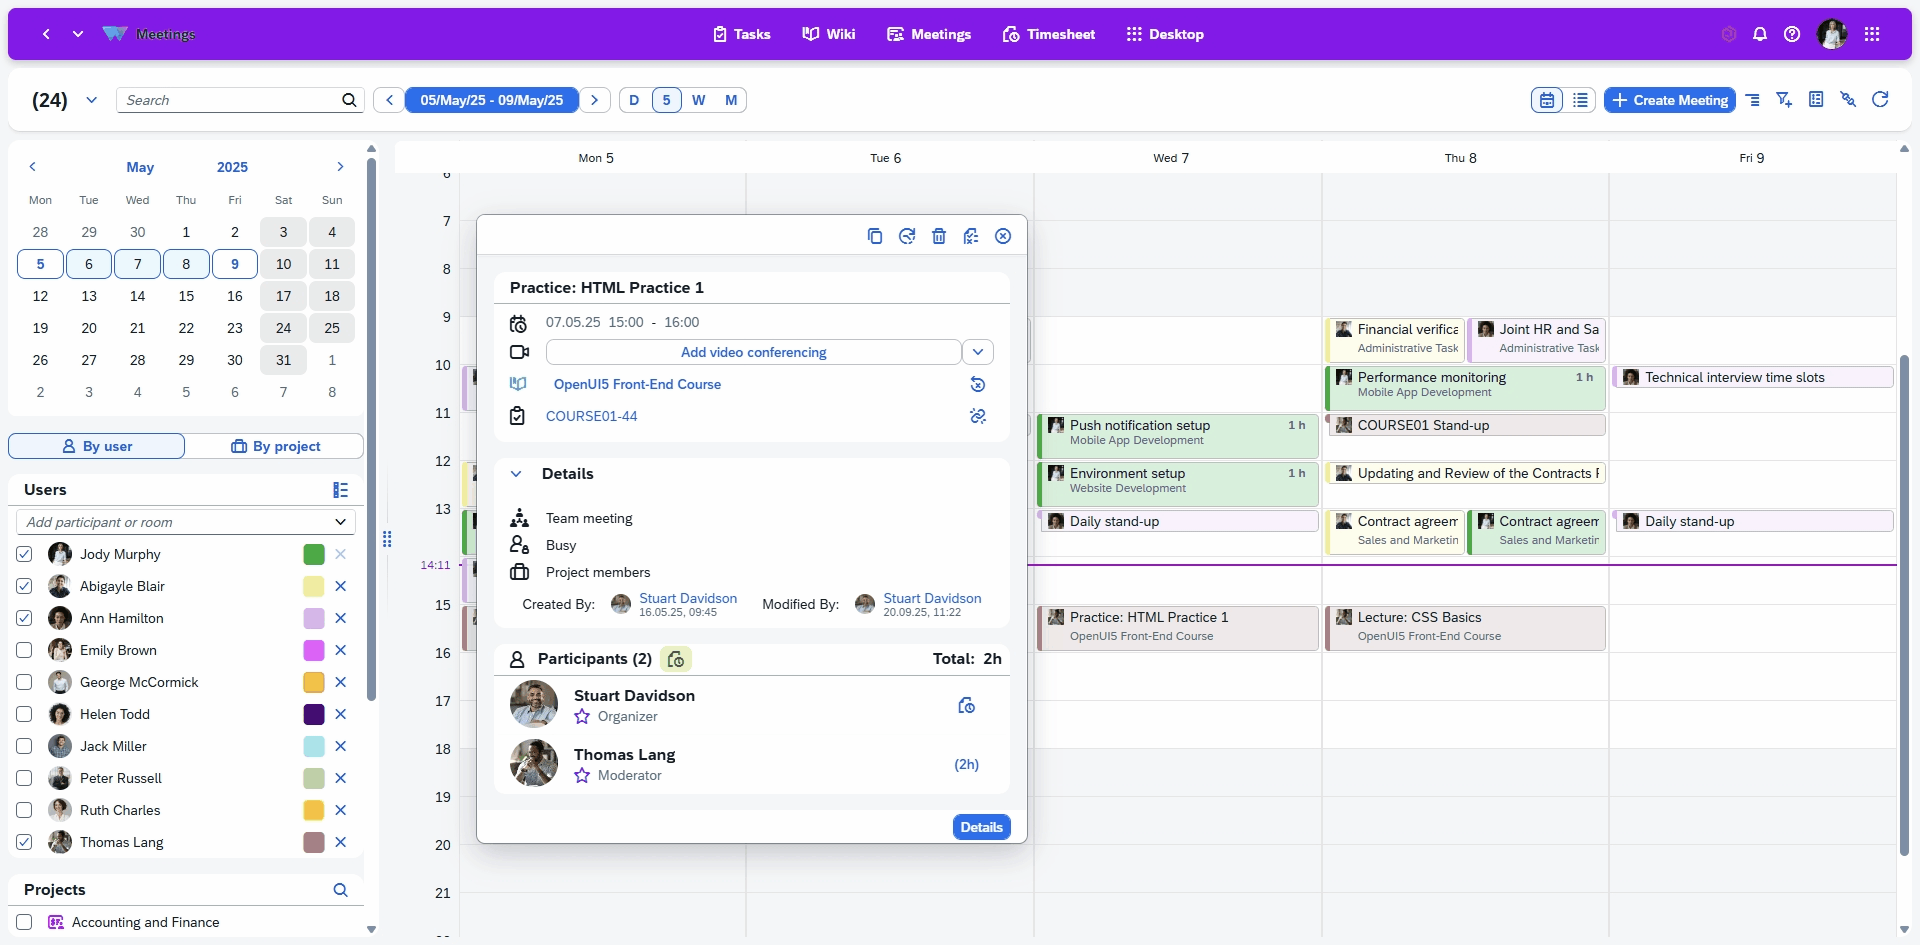Open the Timesheet menu item
This screenshot has height=945, width=1920.
[1048, 34]
